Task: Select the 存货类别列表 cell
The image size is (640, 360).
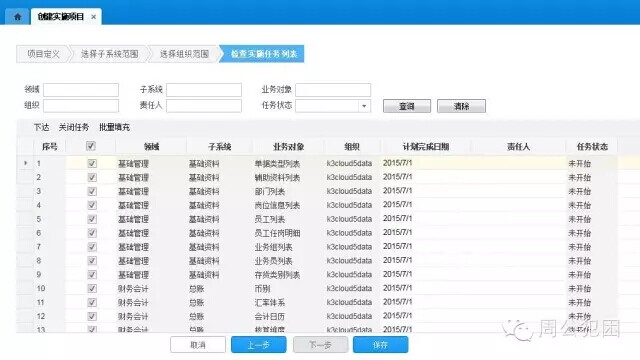Action: [x=277, y=275]
